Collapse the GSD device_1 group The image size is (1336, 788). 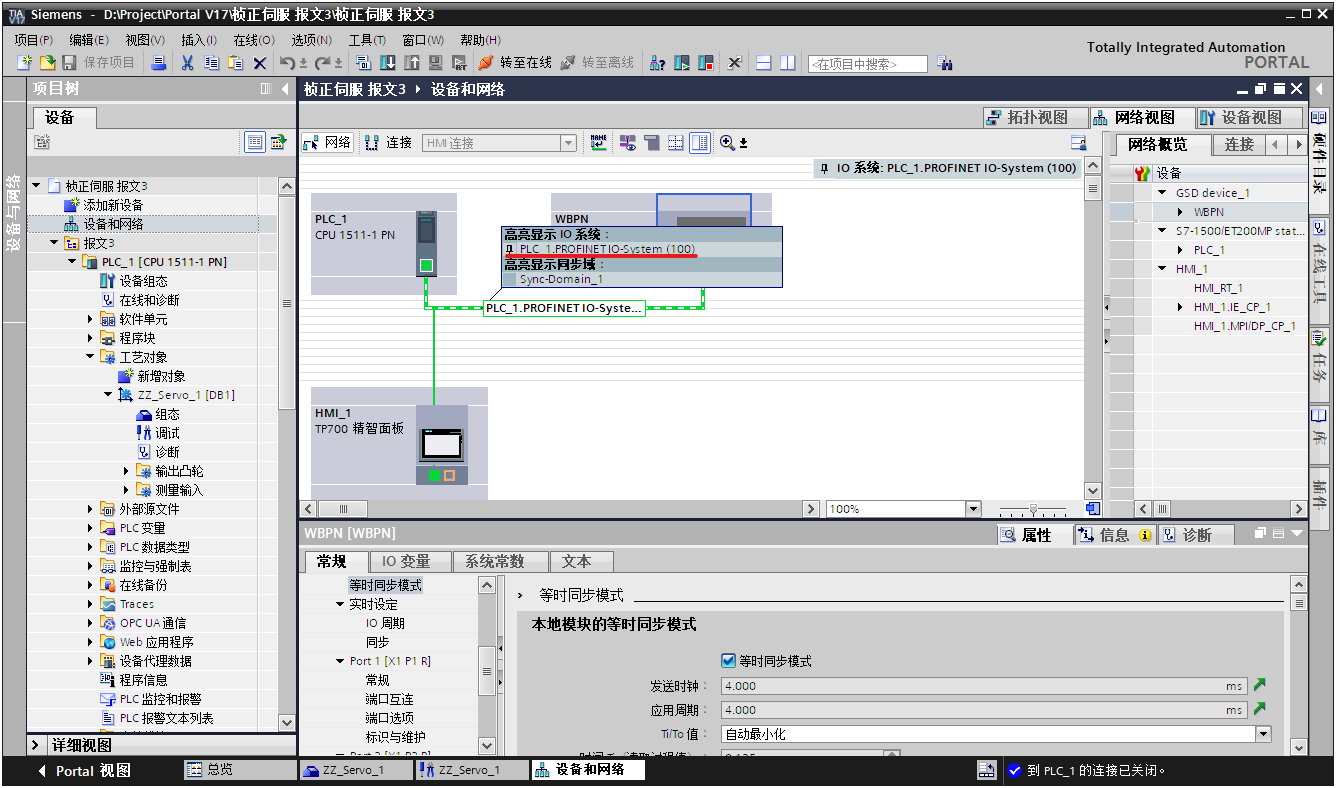click(x=1162, y=193)
